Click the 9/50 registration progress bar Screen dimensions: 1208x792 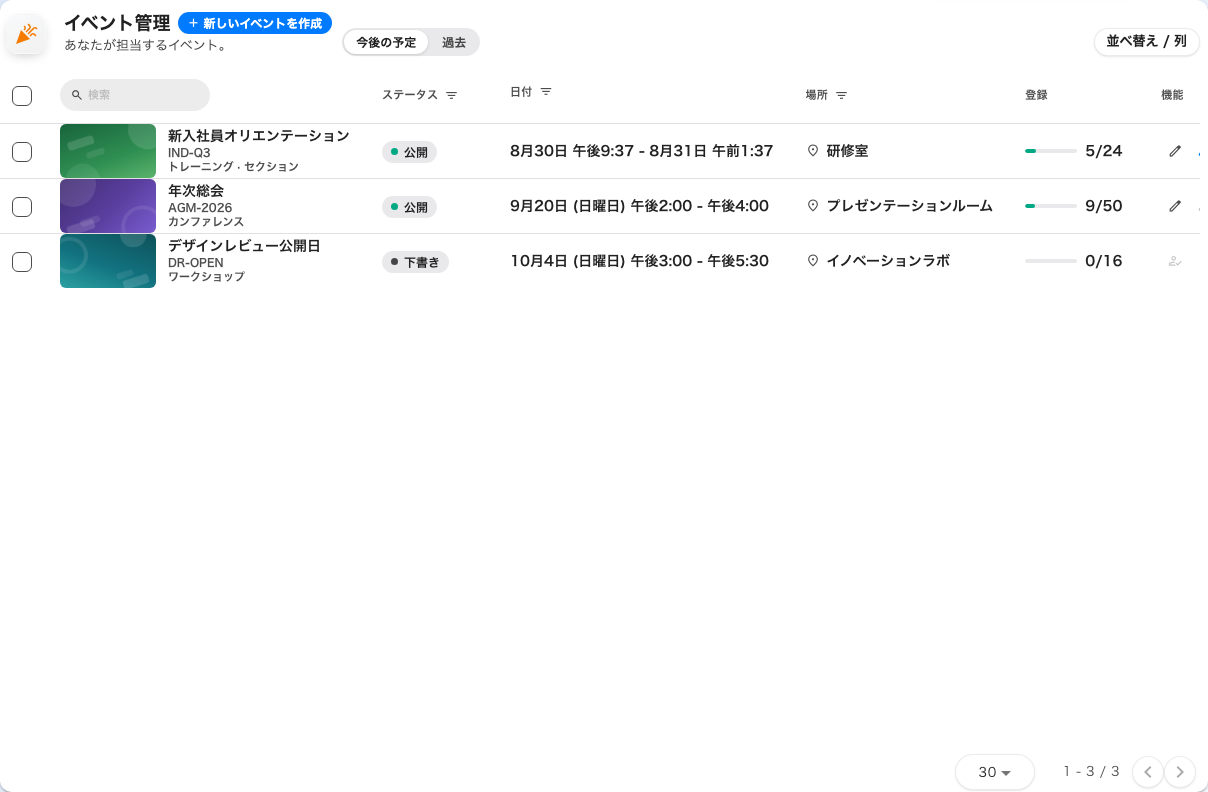(x=1050, y=206)
